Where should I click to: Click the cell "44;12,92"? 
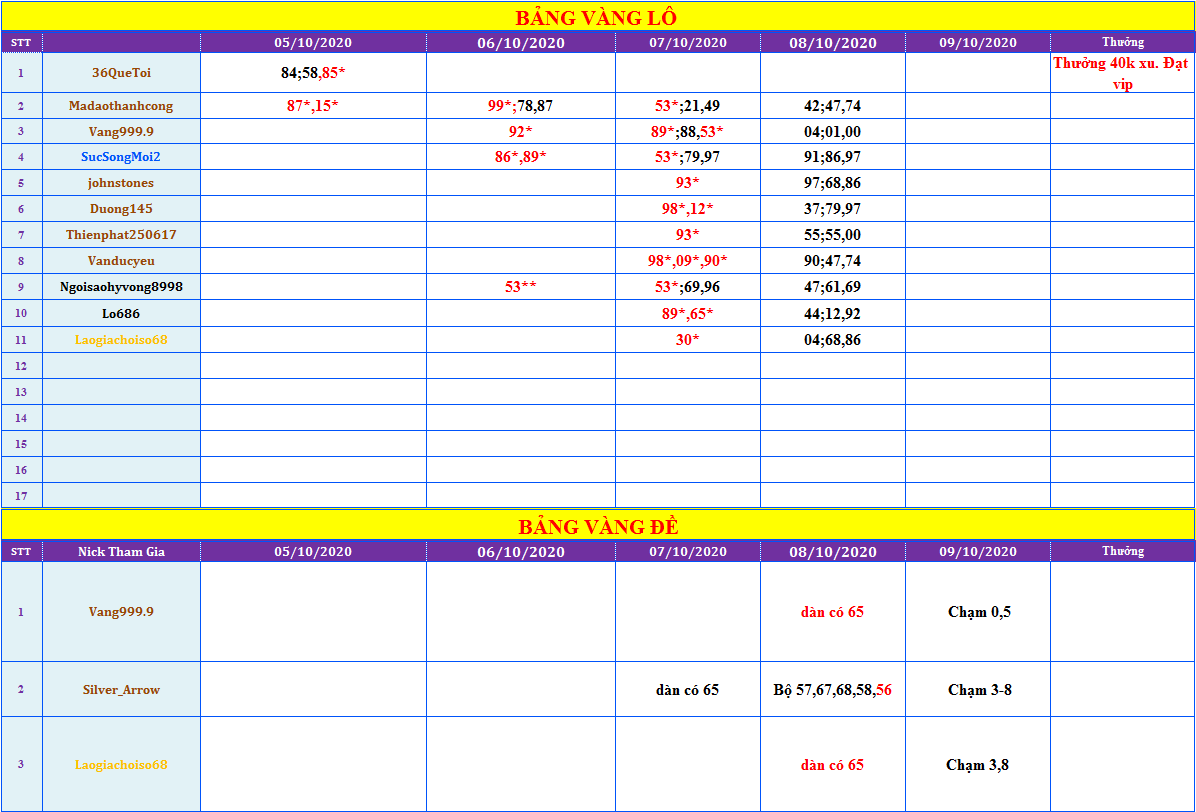tap(833, 313)
